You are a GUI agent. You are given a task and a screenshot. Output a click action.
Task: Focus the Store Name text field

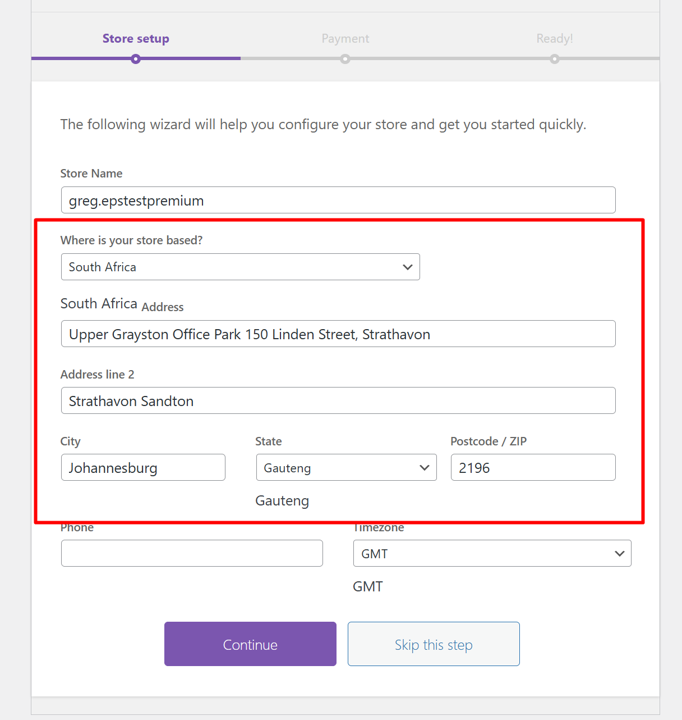click(338, 200)
